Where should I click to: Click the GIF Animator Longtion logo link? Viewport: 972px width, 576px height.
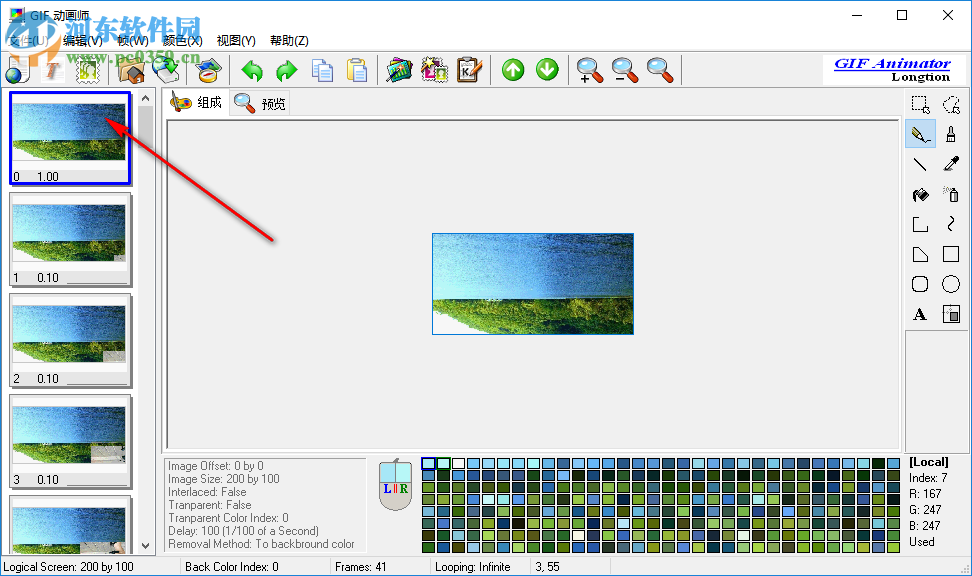893,69
